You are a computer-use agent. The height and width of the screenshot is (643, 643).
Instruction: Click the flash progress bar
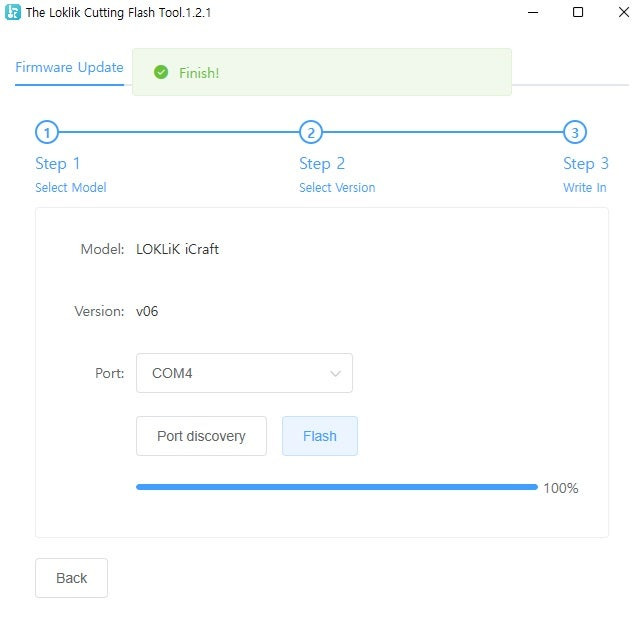(337, 487)
